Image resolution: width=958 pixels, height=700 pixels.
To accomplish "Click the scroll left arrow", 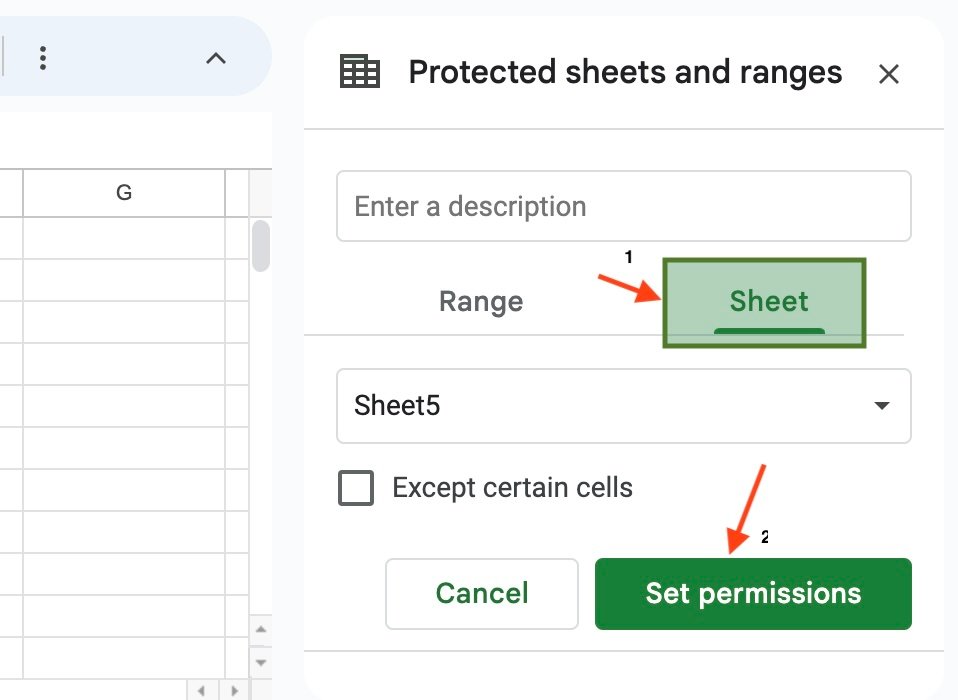I will 201,690.
